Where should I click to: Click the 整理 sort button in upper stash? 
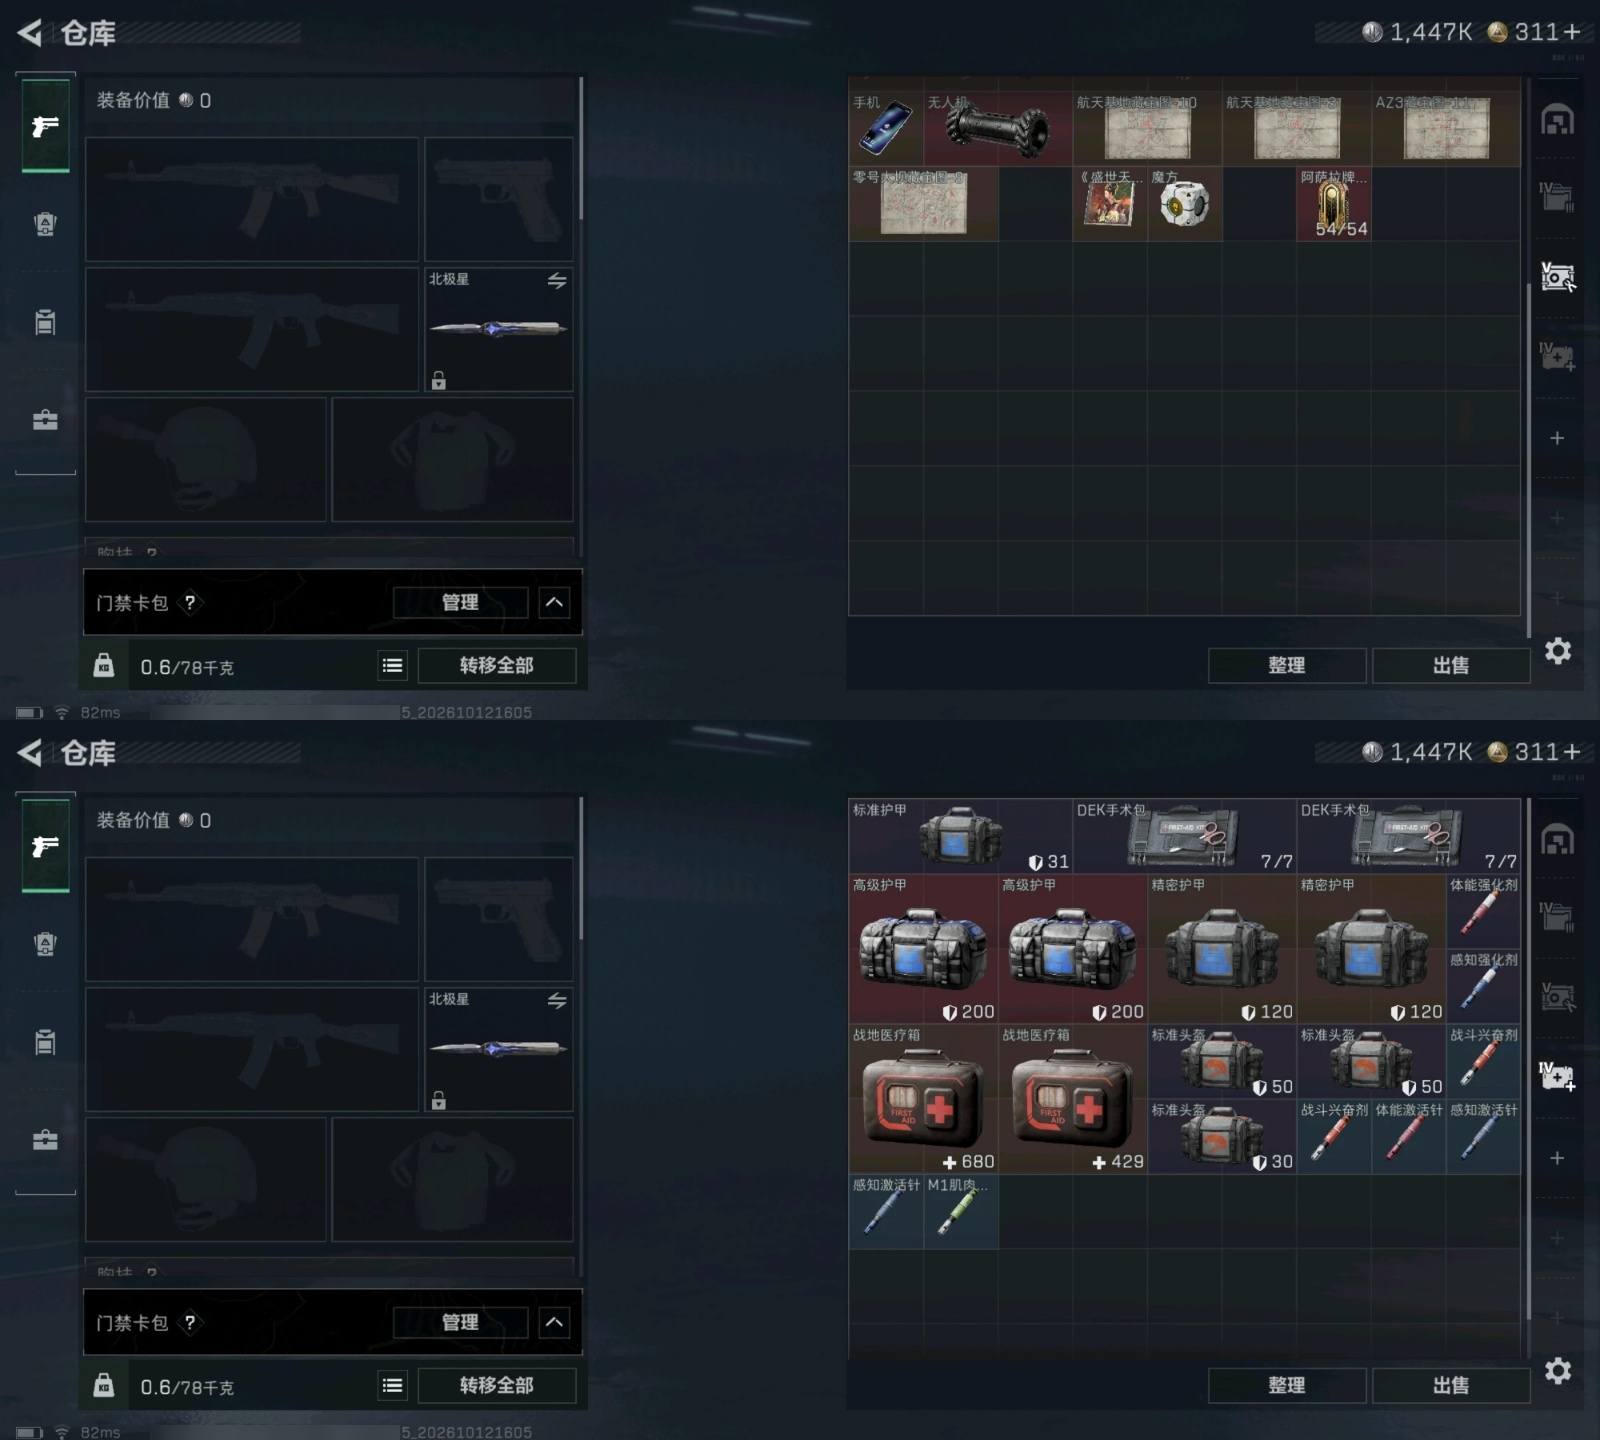coord(1286,665)
